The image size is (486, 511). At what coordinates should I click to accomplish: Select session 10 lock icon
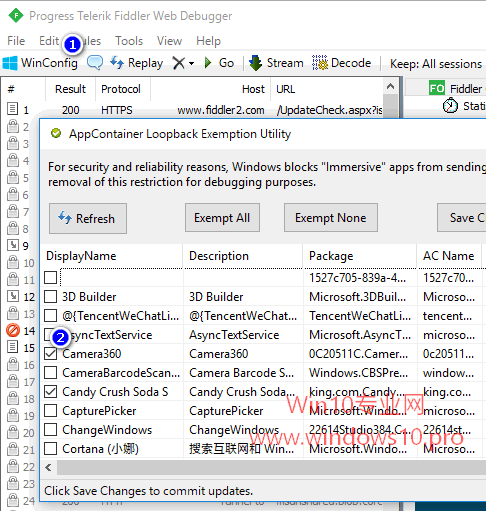13,262
